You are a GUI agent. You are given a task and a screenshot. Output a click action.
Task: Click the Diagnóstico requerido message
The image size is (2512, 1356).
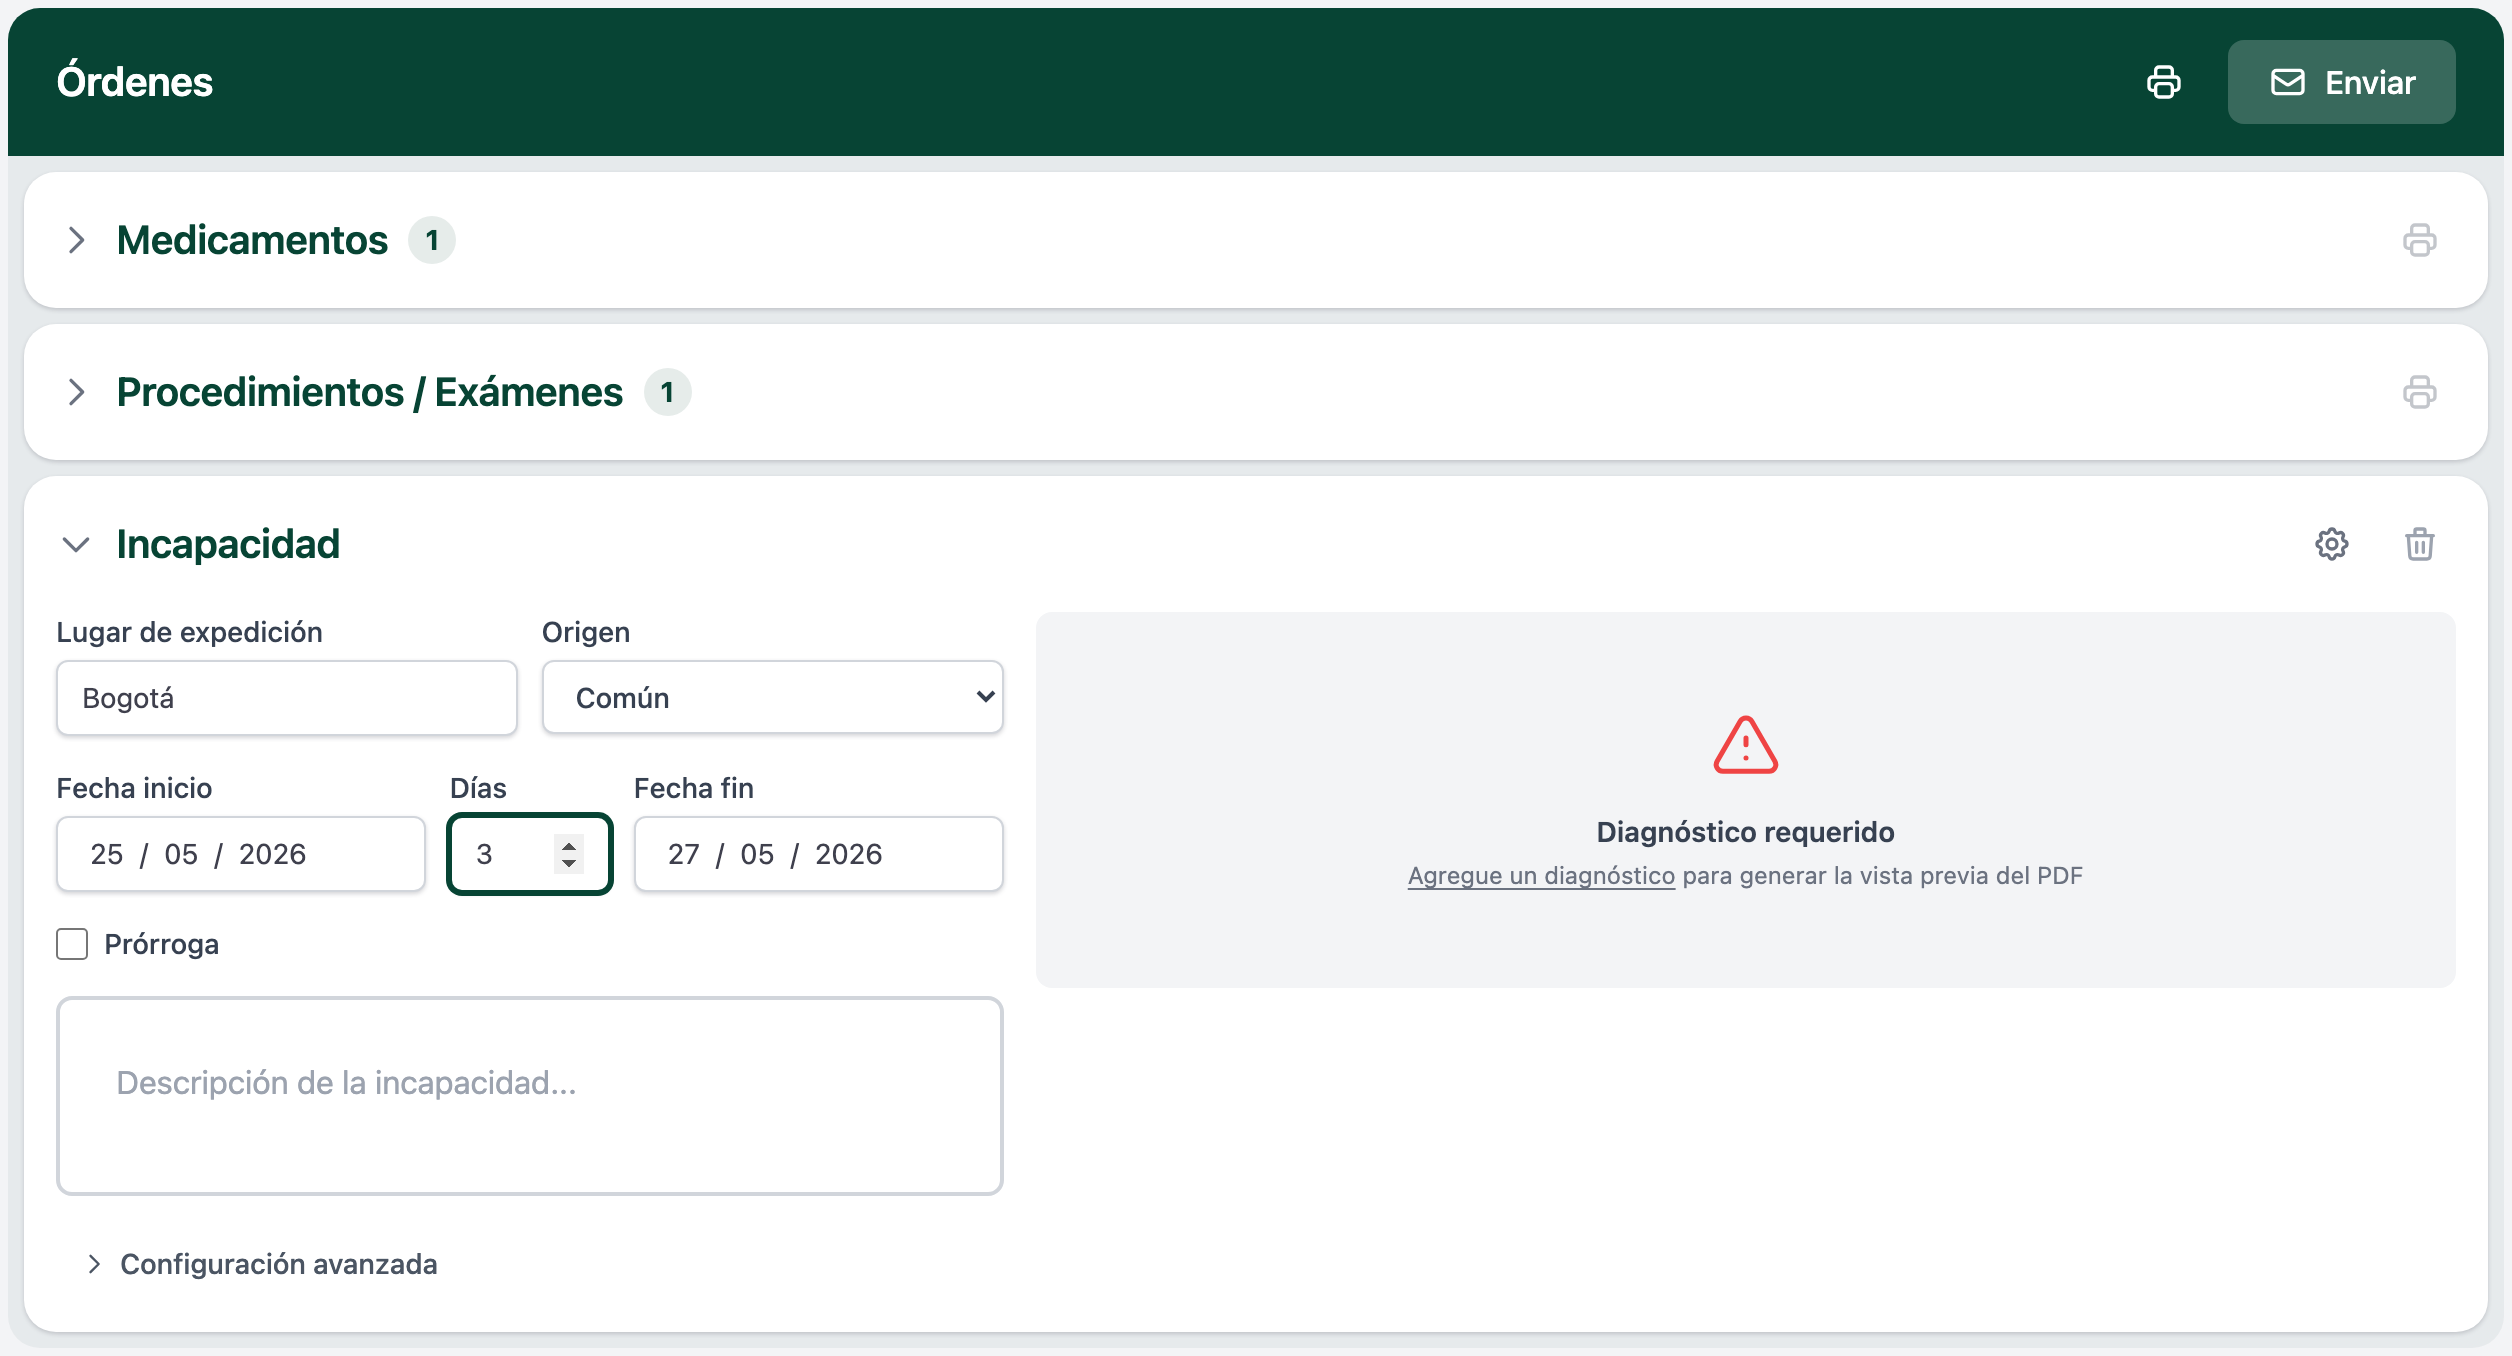click(x=1745, y=832)
